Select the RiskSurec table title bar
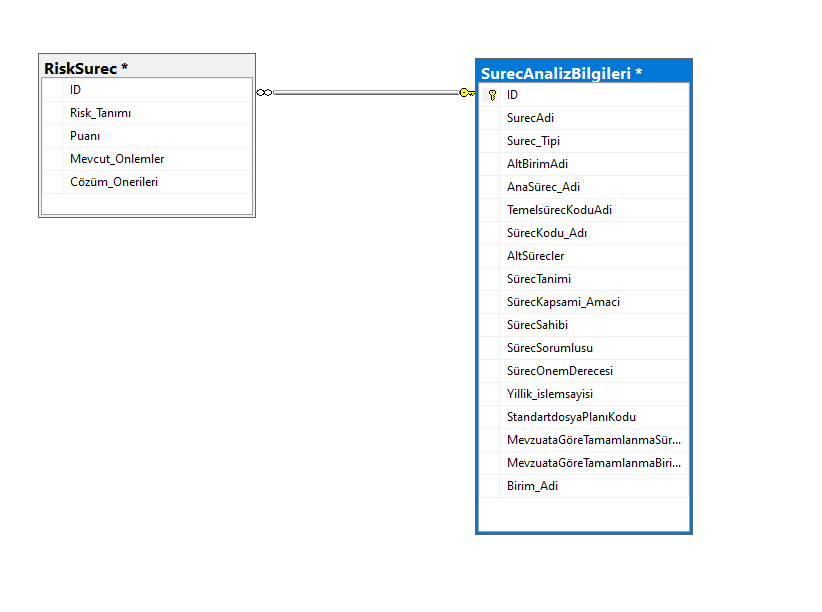The width and height of the screenshot is (822, 612). click(146, 68)
